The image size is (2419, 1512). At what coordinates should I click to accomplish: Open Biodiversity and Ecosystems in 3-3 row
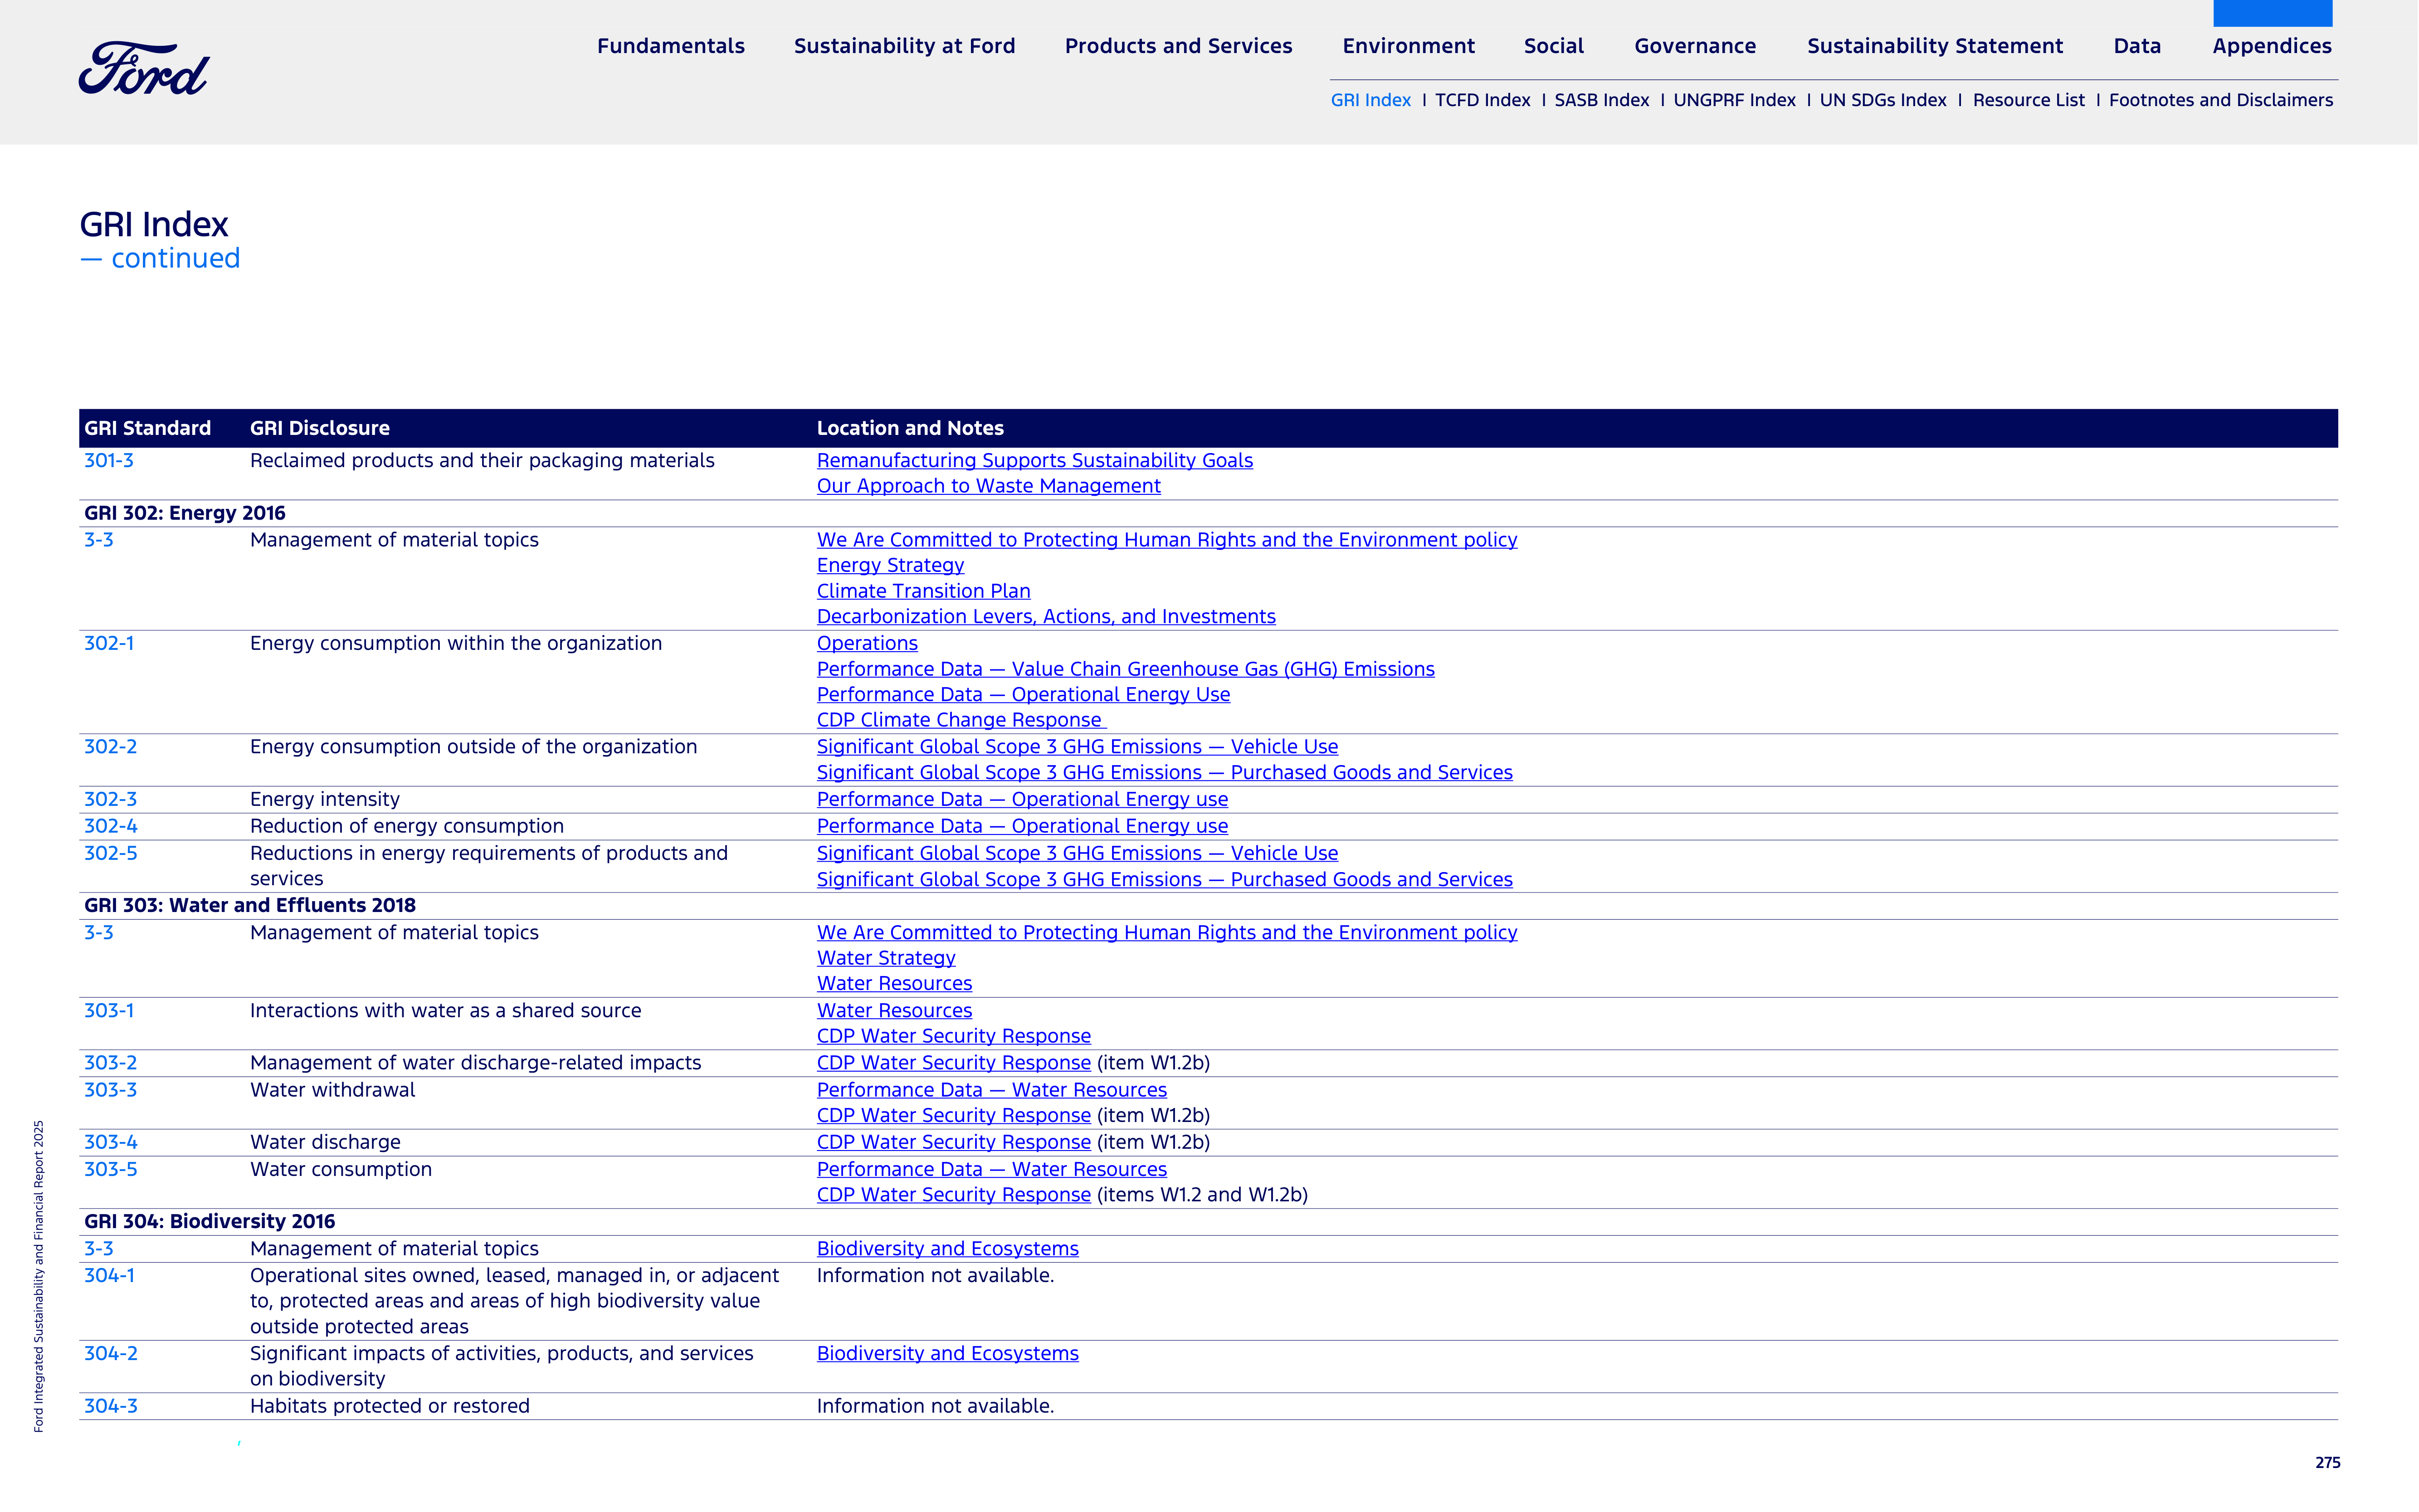pyautogui.click(x=947, y=1248)
